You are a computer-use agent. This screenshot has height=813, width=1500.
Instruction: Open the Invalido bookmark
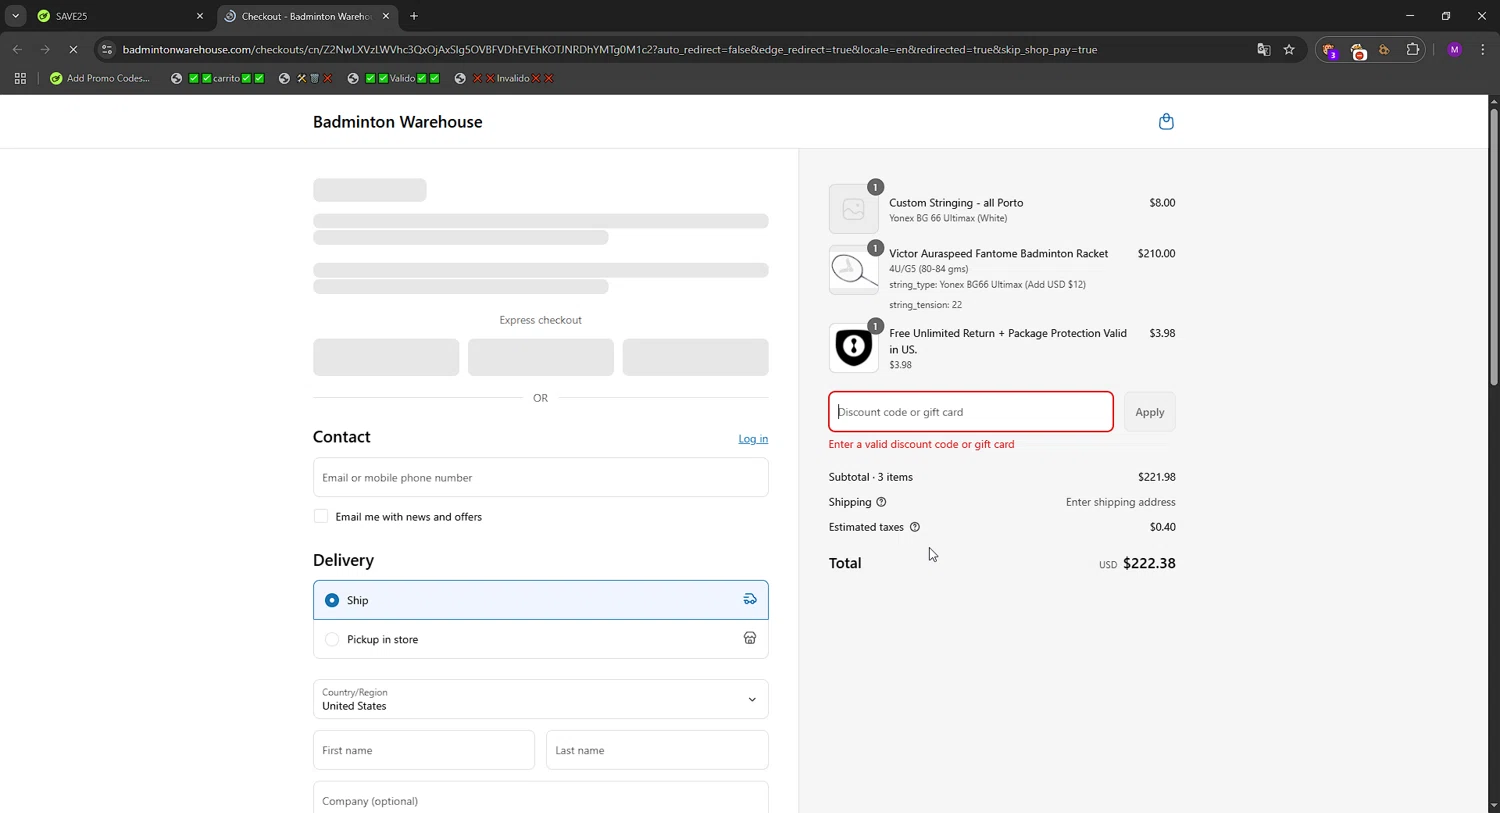pyautogui.click(x=504, y=78)
